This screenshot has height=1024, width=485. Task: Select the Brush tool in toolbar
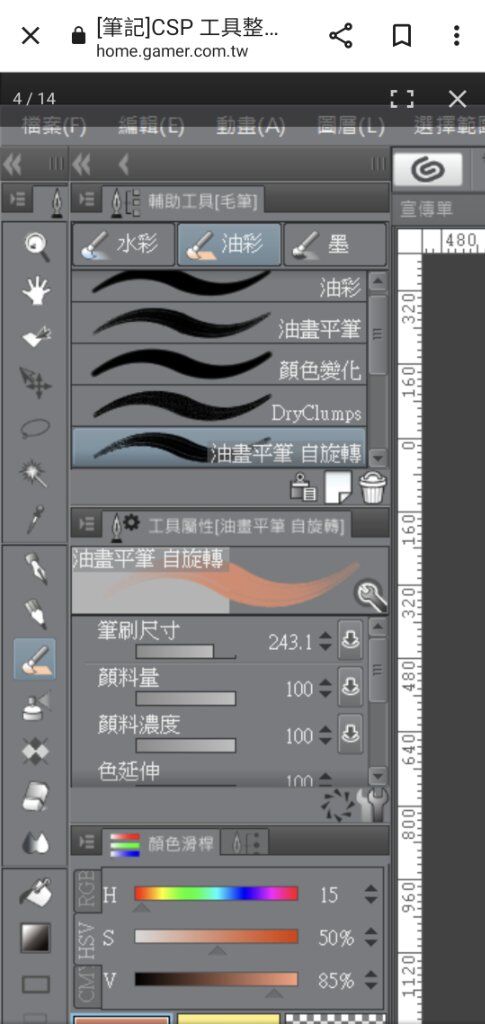click(x=35, y=659)
